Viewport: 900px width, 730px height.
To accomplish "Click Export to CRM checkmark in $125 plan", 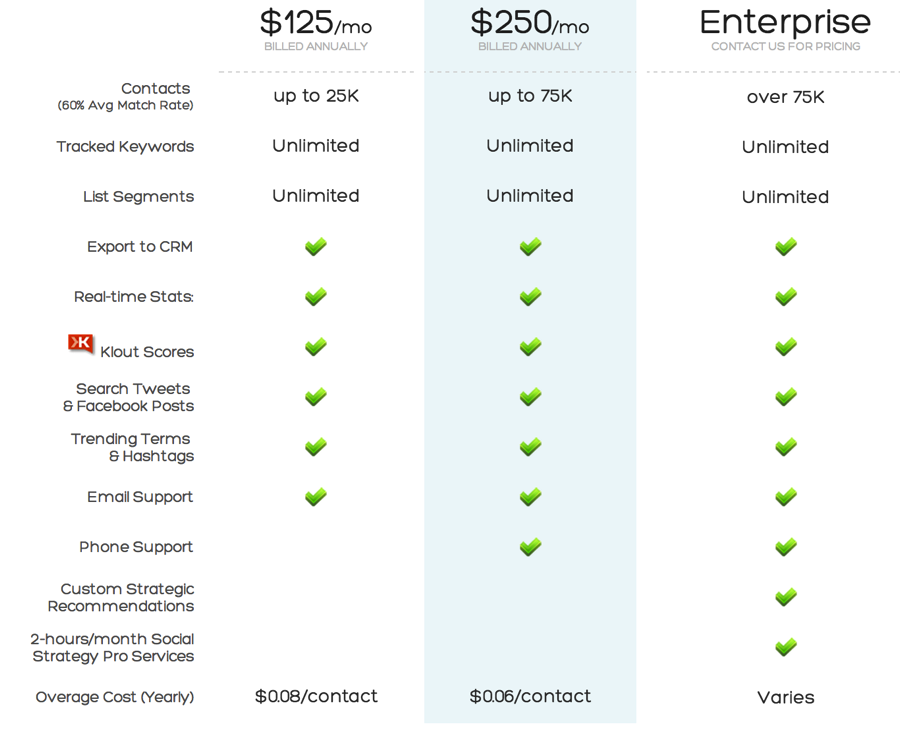I will 316,247.
